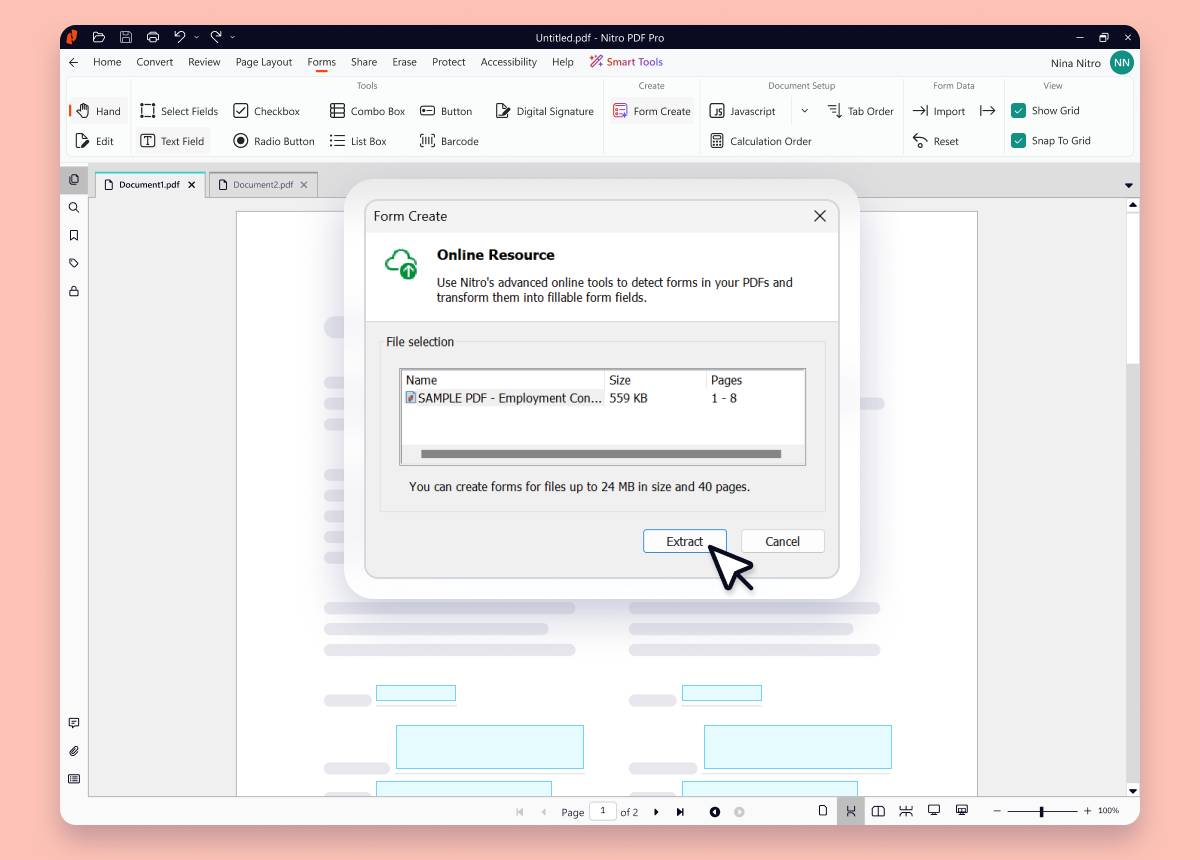
Task: Expand the Javascript dropdown arrow
Action: [804, 111]
